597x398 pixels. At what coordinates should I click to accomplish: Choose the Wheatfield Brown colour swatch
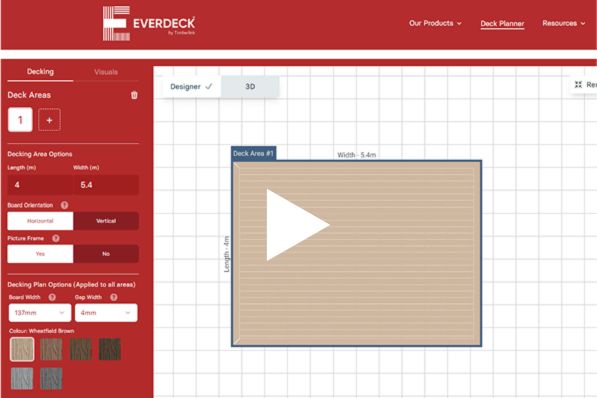[x=22, y=349]
